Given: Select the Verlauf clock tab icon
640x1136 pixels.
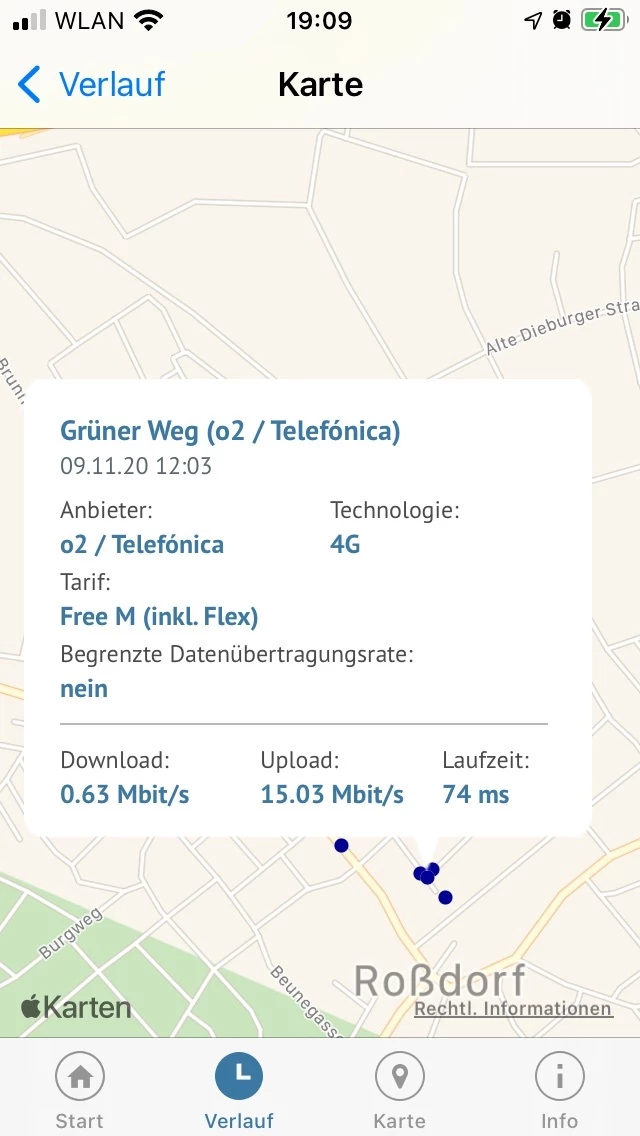Looking at the screenshot, I should [x=239, y=1078].
